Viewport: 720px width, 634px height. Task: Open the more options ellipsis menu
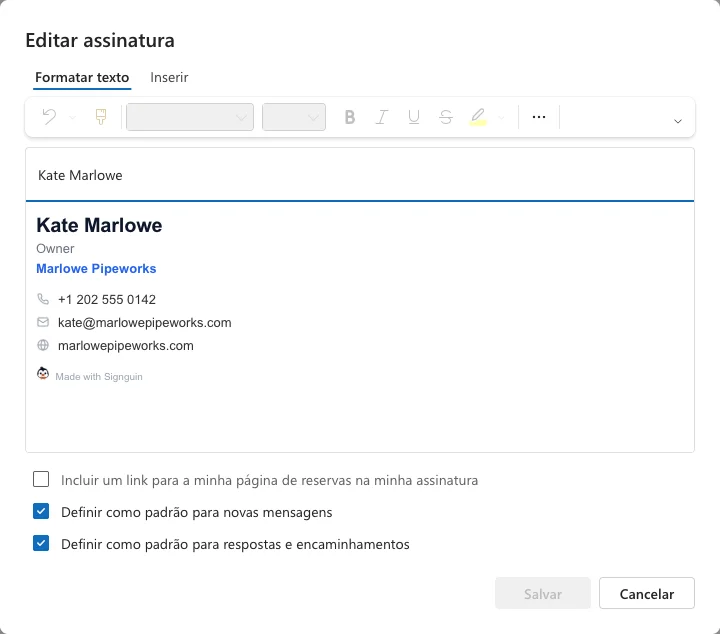[x=539, y=117]
